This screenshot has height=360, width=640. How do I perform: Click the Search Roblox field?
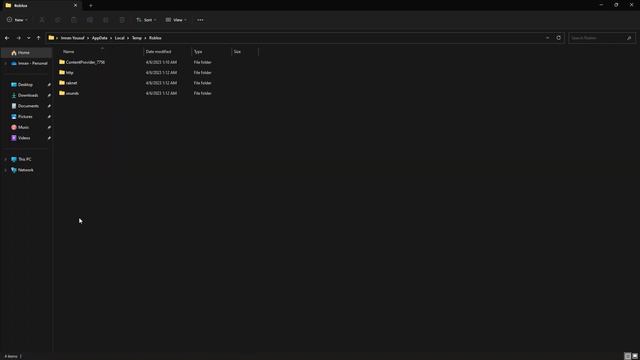(x=602, y=38)
